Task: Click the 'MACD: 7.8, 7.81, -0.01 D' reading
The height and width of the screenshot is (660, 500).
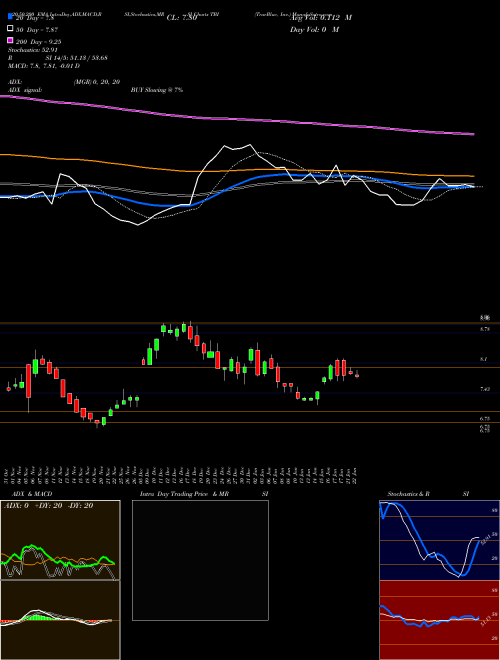Action: [44, 66]
